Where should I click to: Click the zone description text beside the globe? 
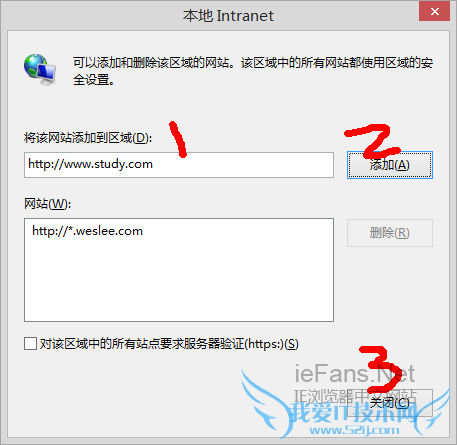point(253,71)
